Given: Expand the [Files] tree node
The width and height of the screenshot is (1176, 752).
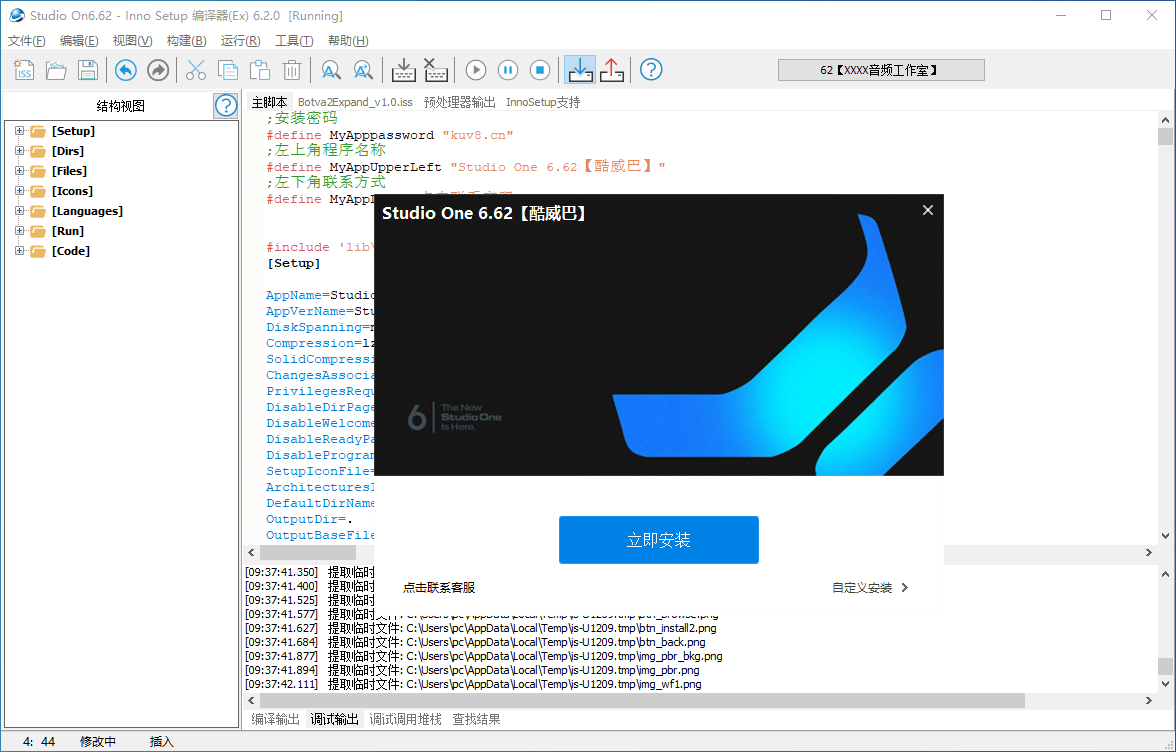Looking at the screenshot, I should click(x=20, y=171).
